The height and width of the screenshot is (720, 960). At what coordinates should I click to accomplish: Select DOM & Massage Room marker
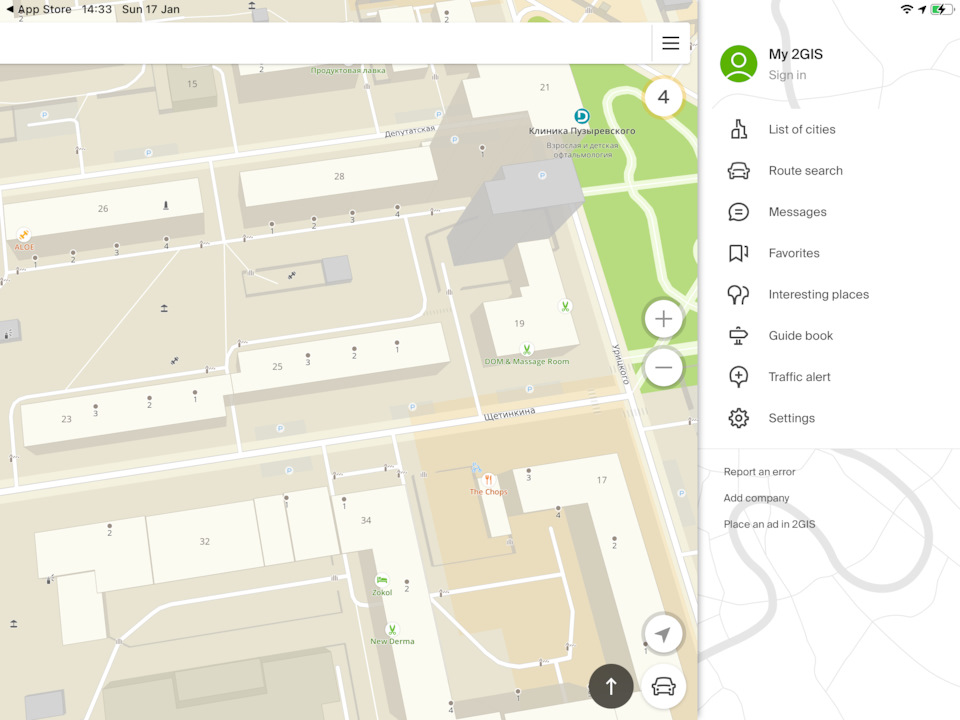pyautogui.click(x=526, y=350)
